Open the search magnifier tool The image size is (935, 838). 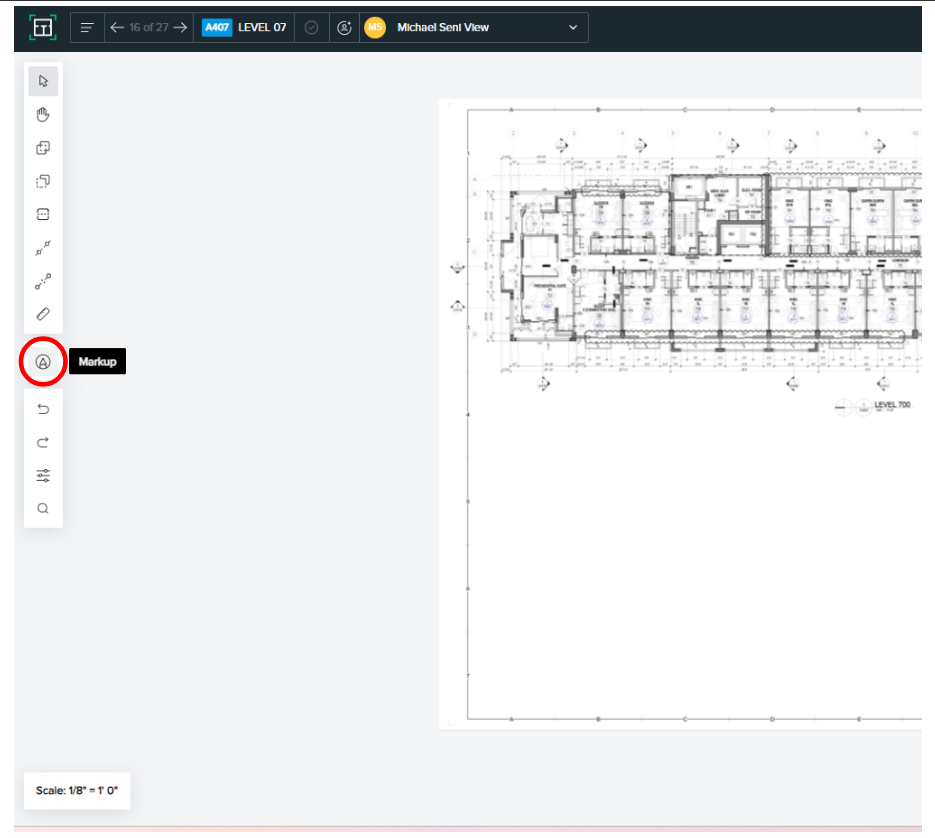43,508
